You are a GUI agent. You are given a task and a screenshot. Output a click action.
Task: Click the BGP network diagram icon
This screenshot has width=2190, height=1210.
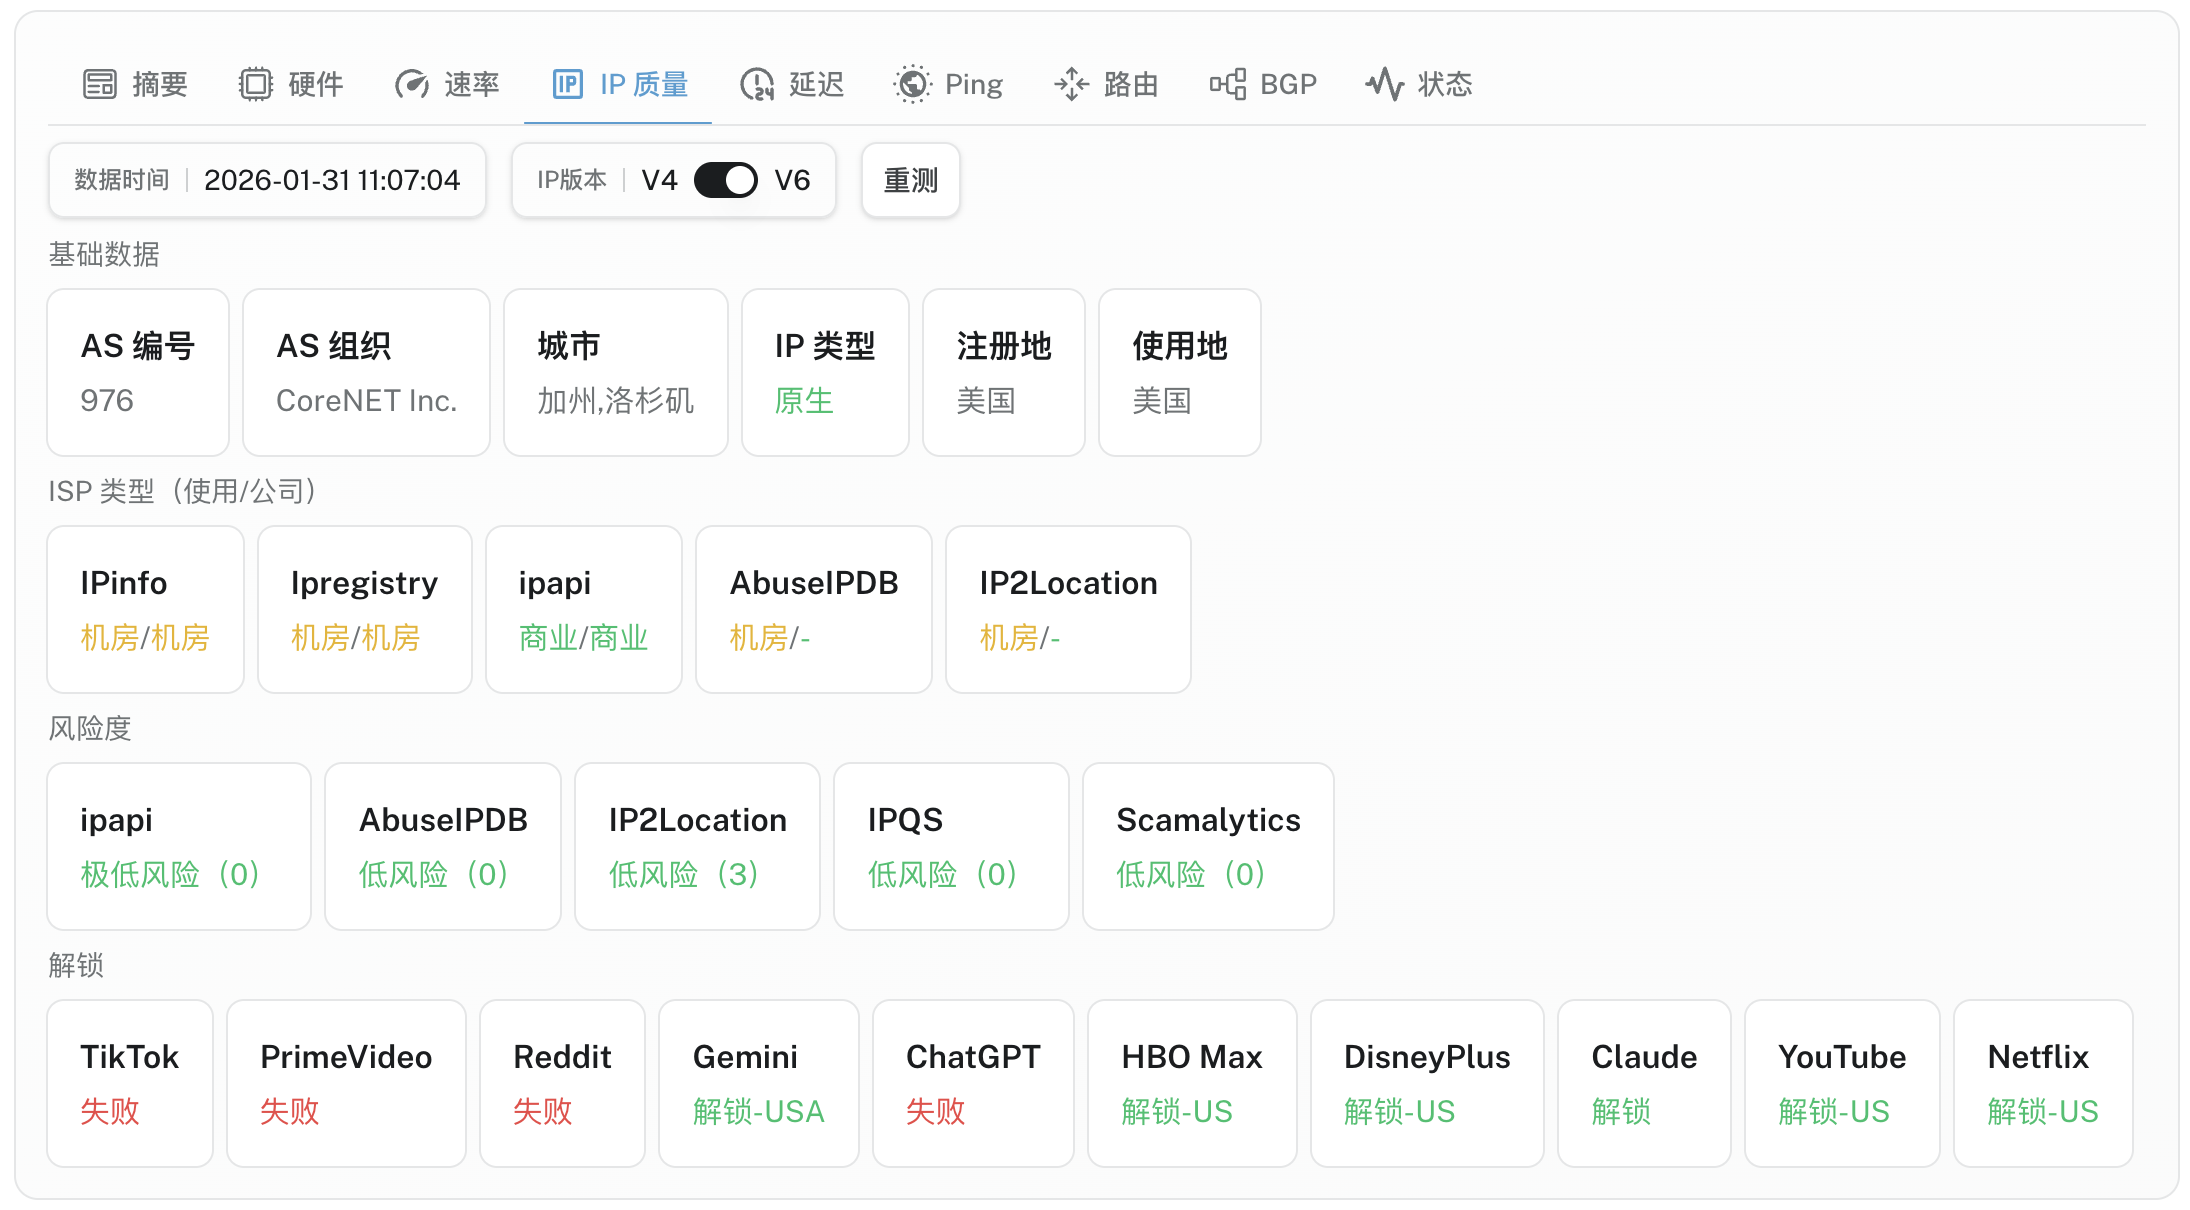tap(1227, 84)
